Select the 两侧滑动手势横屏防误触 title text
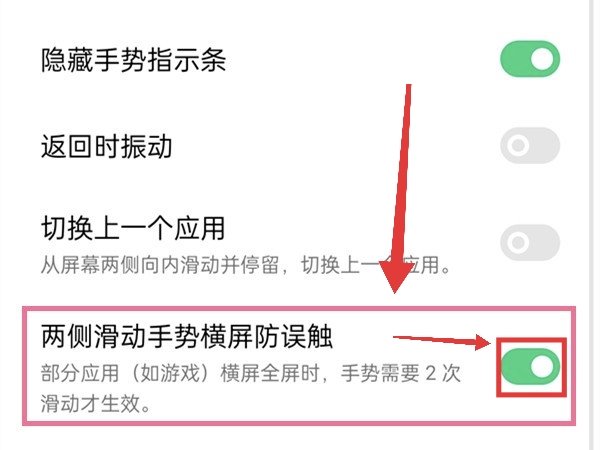Image resolution: width=600 pixels, height=450 pixels. [x=187, y=336]
